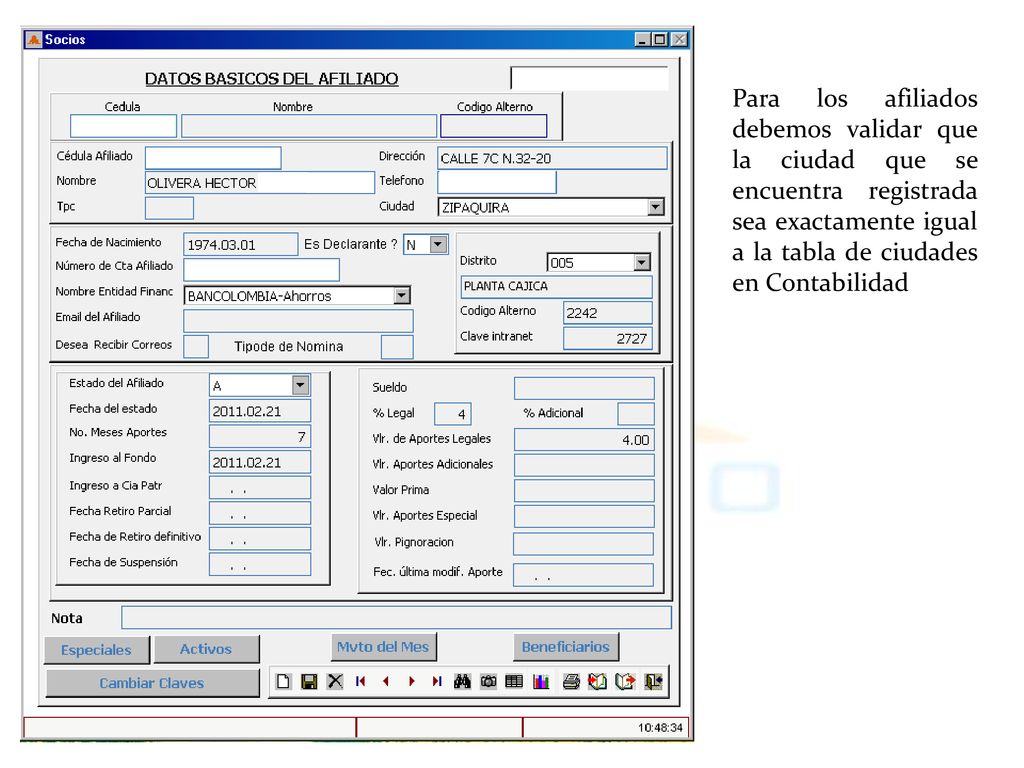Click the Codigo Alterno field showing 2242
The height and width of the screenshot is (768, 1024).
(x=608, y=313)
